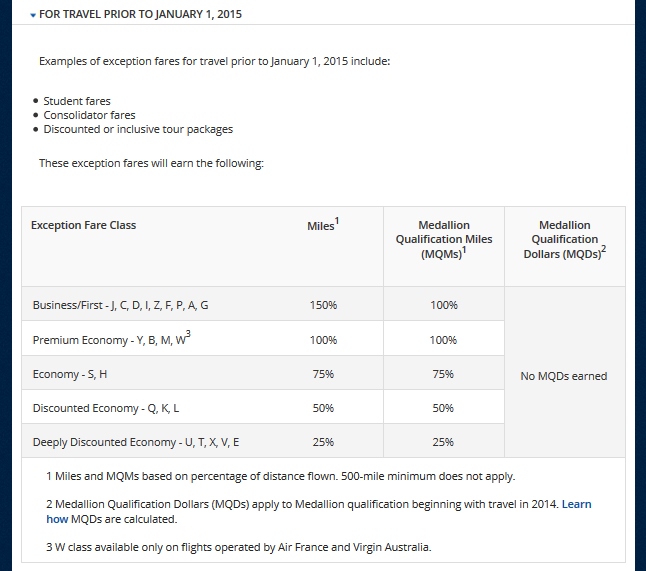The height and width of the screenshot is (571, 646).
Task: Click footnote 3 about W class availability
Action: (x=239, y=547)
